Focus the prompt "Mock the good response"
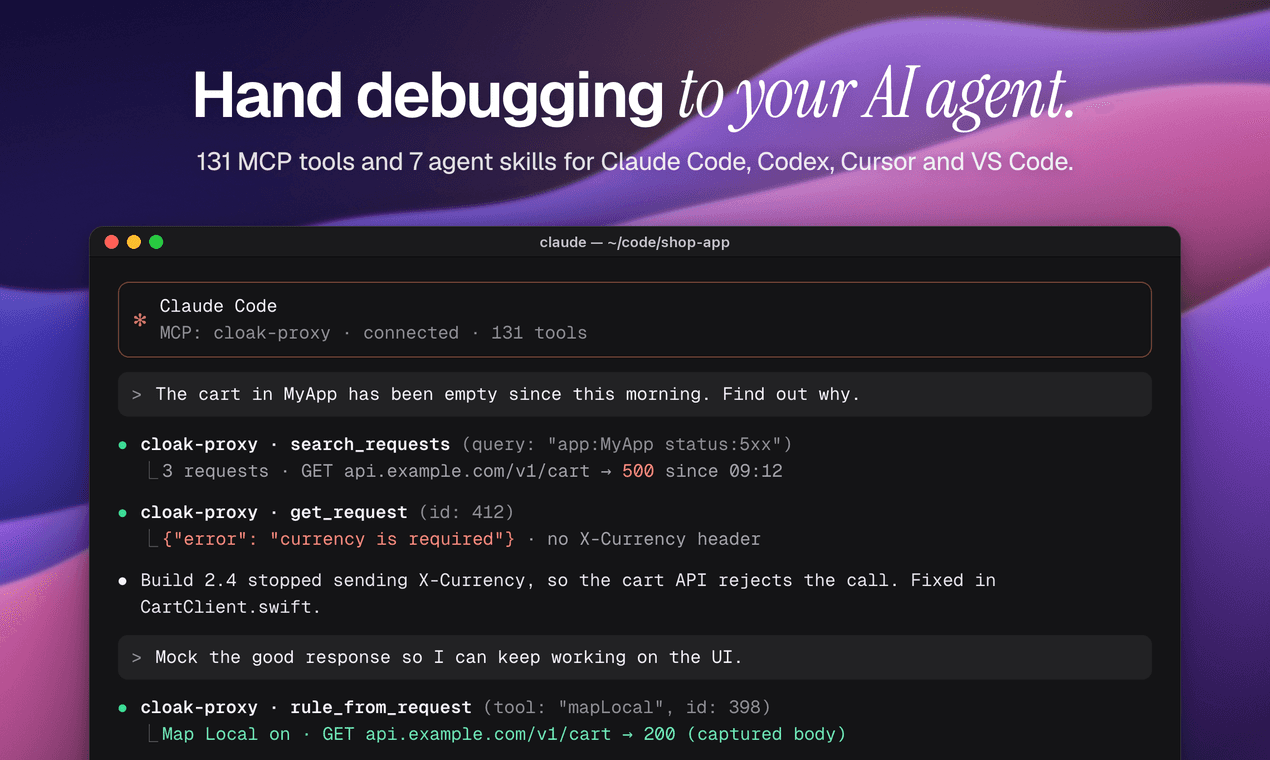Screen dimensions: 1270x760 [635, 657]
